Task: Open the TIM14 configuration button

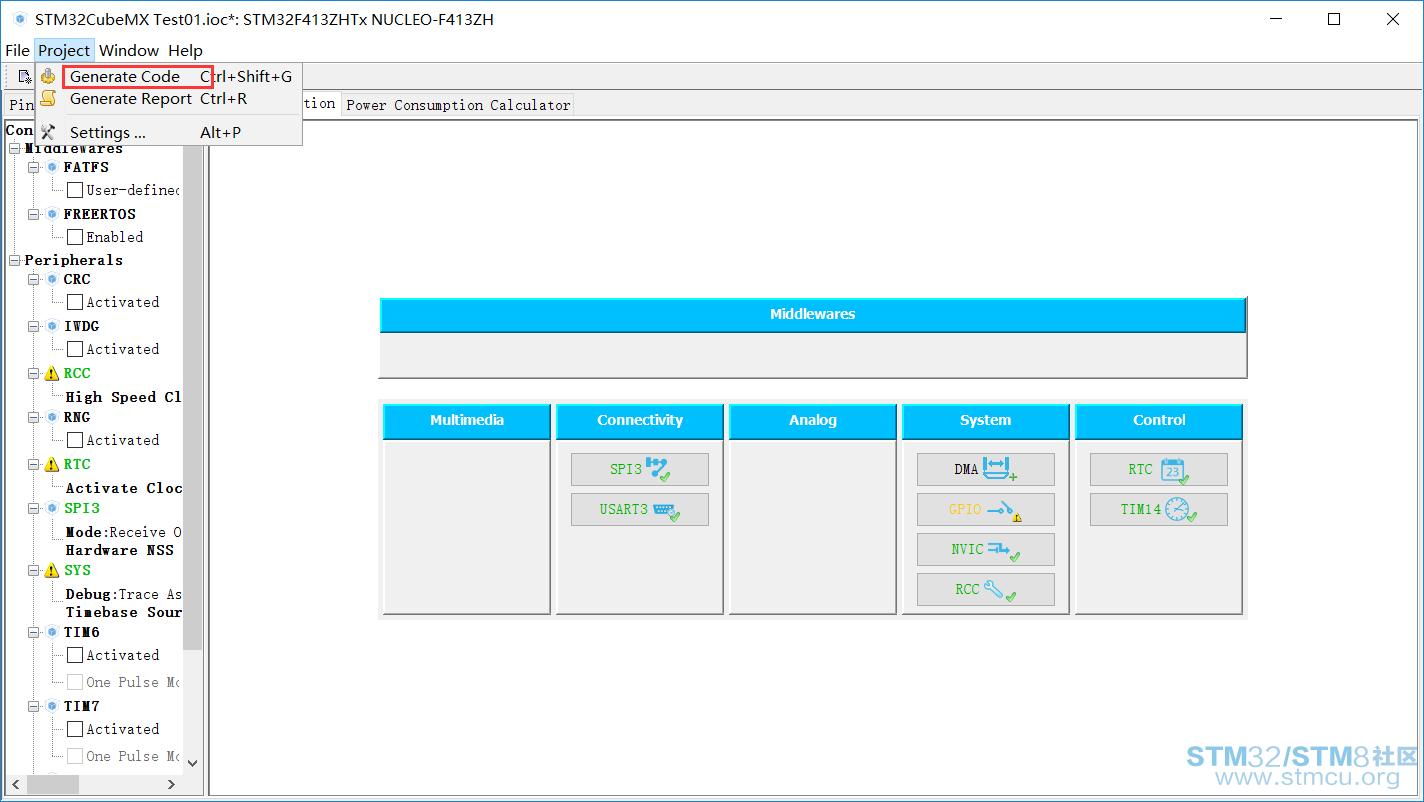Action: [x=1159, y=509]
